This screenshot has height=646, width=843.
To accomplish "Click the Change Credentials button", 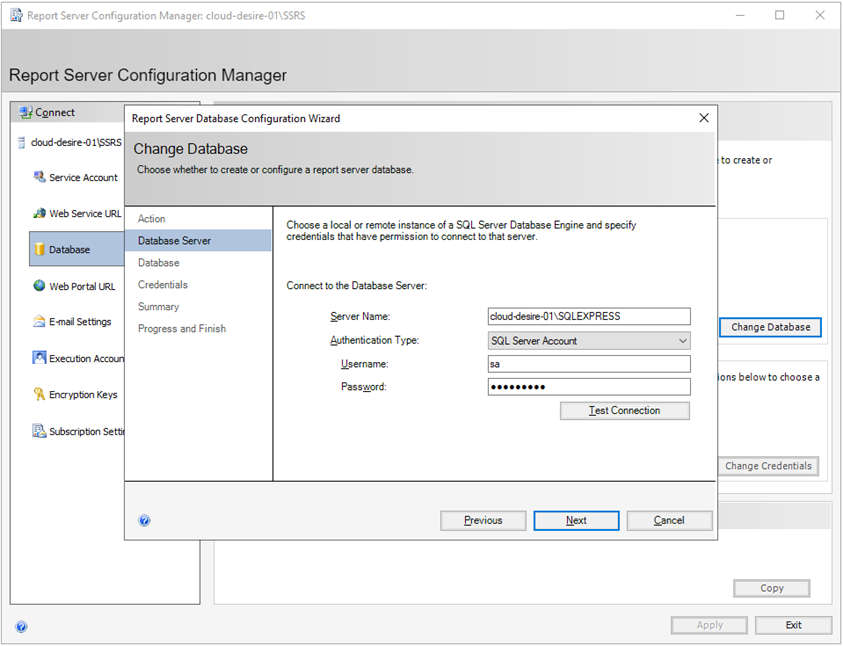I will (768, 466).
